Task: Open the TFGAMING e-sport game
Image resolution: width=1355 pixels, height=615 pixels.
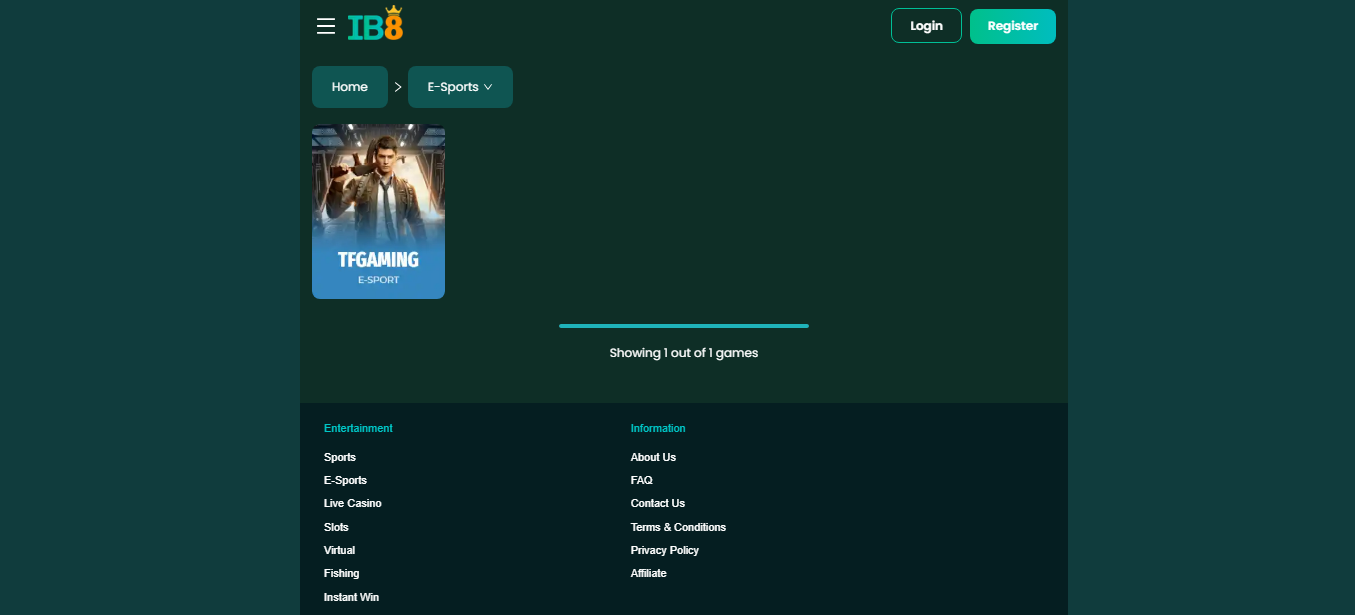Action: (378, 211)
